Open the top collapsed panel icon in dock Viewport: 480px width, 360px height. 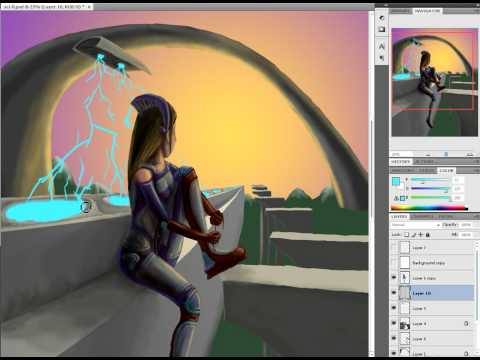[x=382, y=17]
